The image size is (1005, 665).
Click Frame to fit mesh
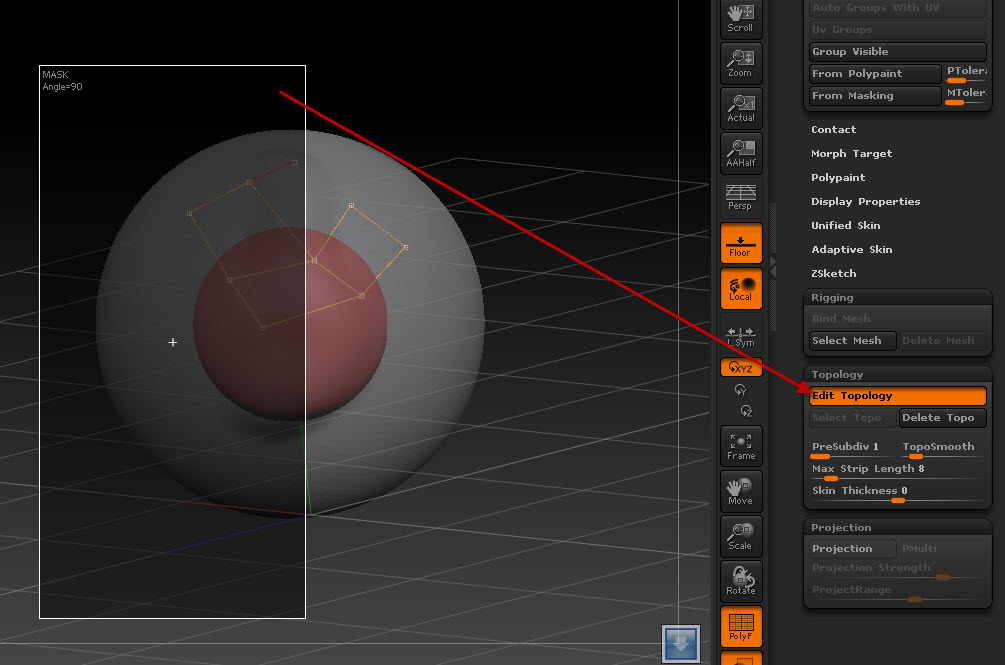741,446
